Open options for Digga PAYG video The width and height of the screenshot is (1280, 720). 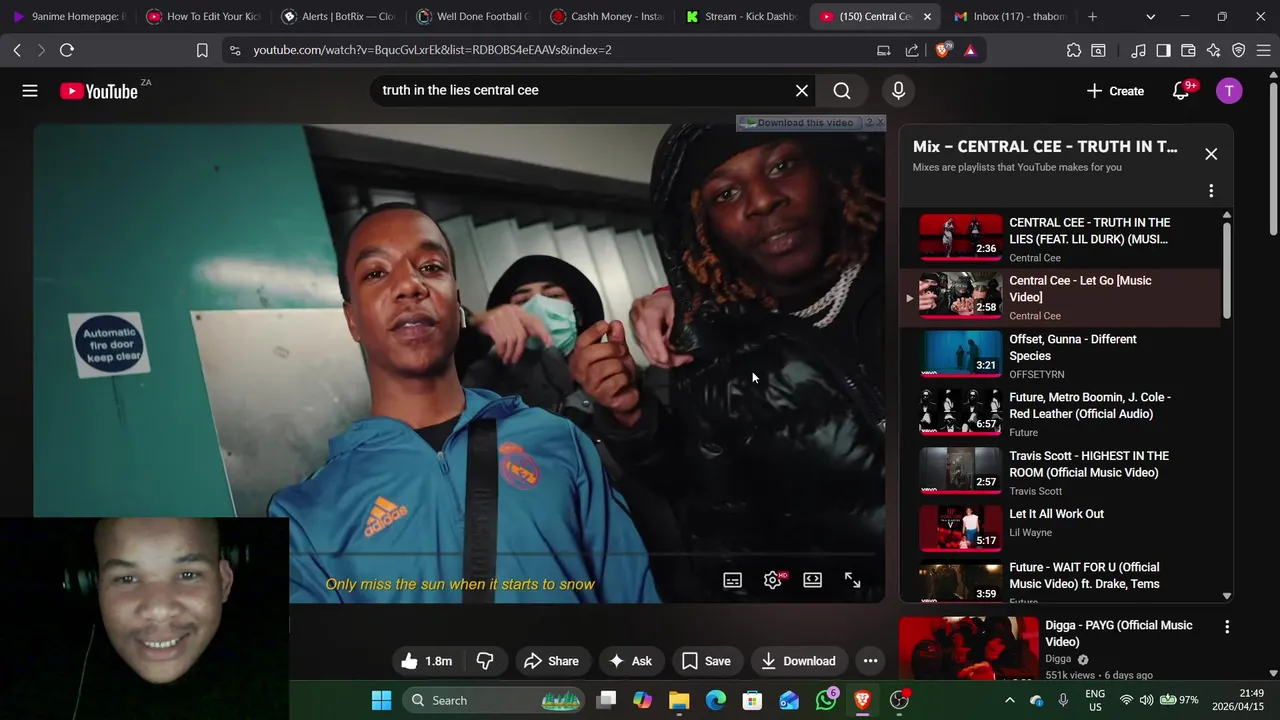tap(1227, 627)
